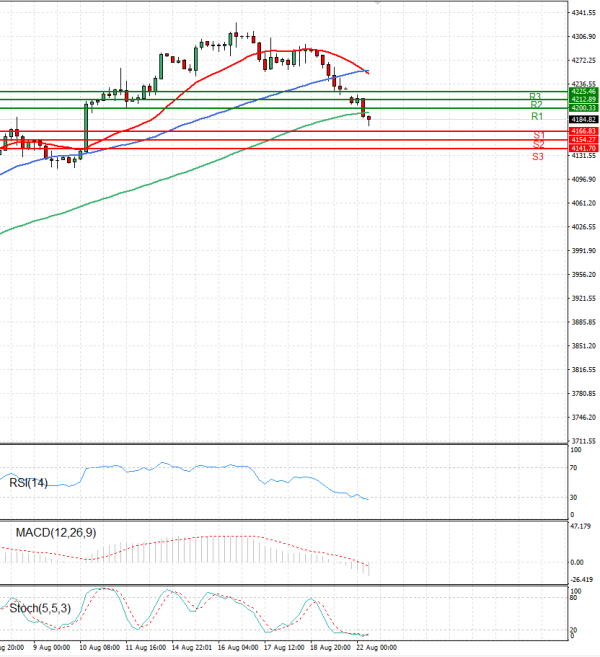Image resolution: width=600 pixels, height=657 pixels.
Task: Click the 4061.20 price axis value
Action: [584, 203]
